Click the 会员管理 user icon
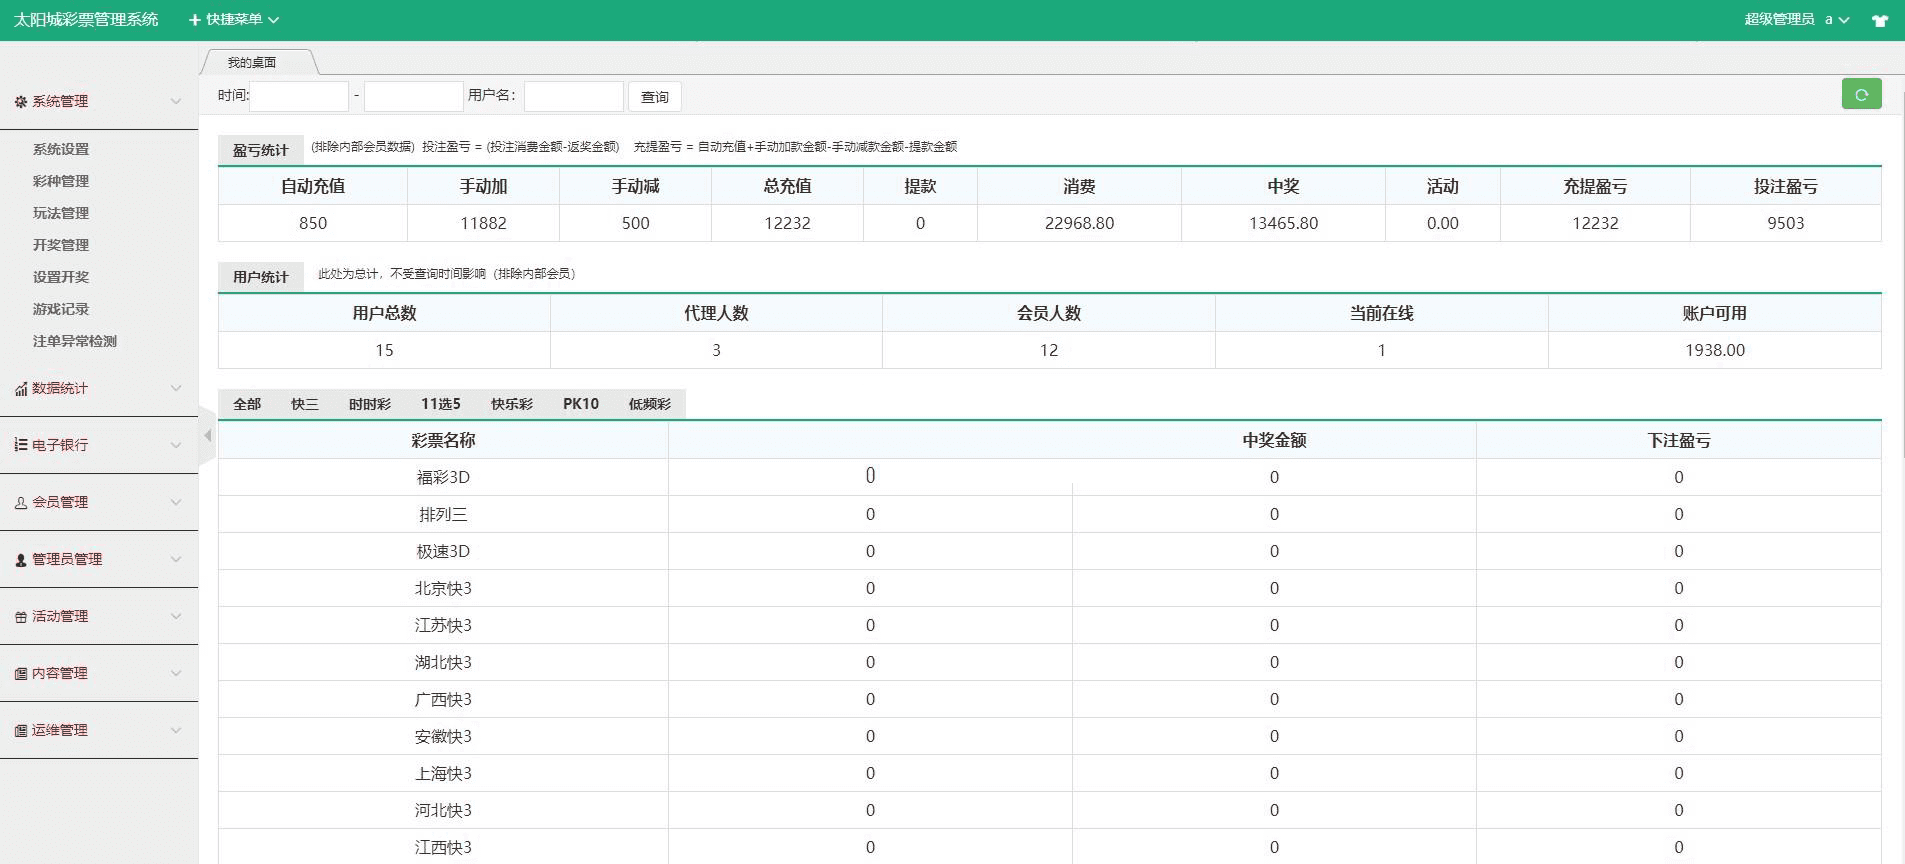 pos(20,503)
